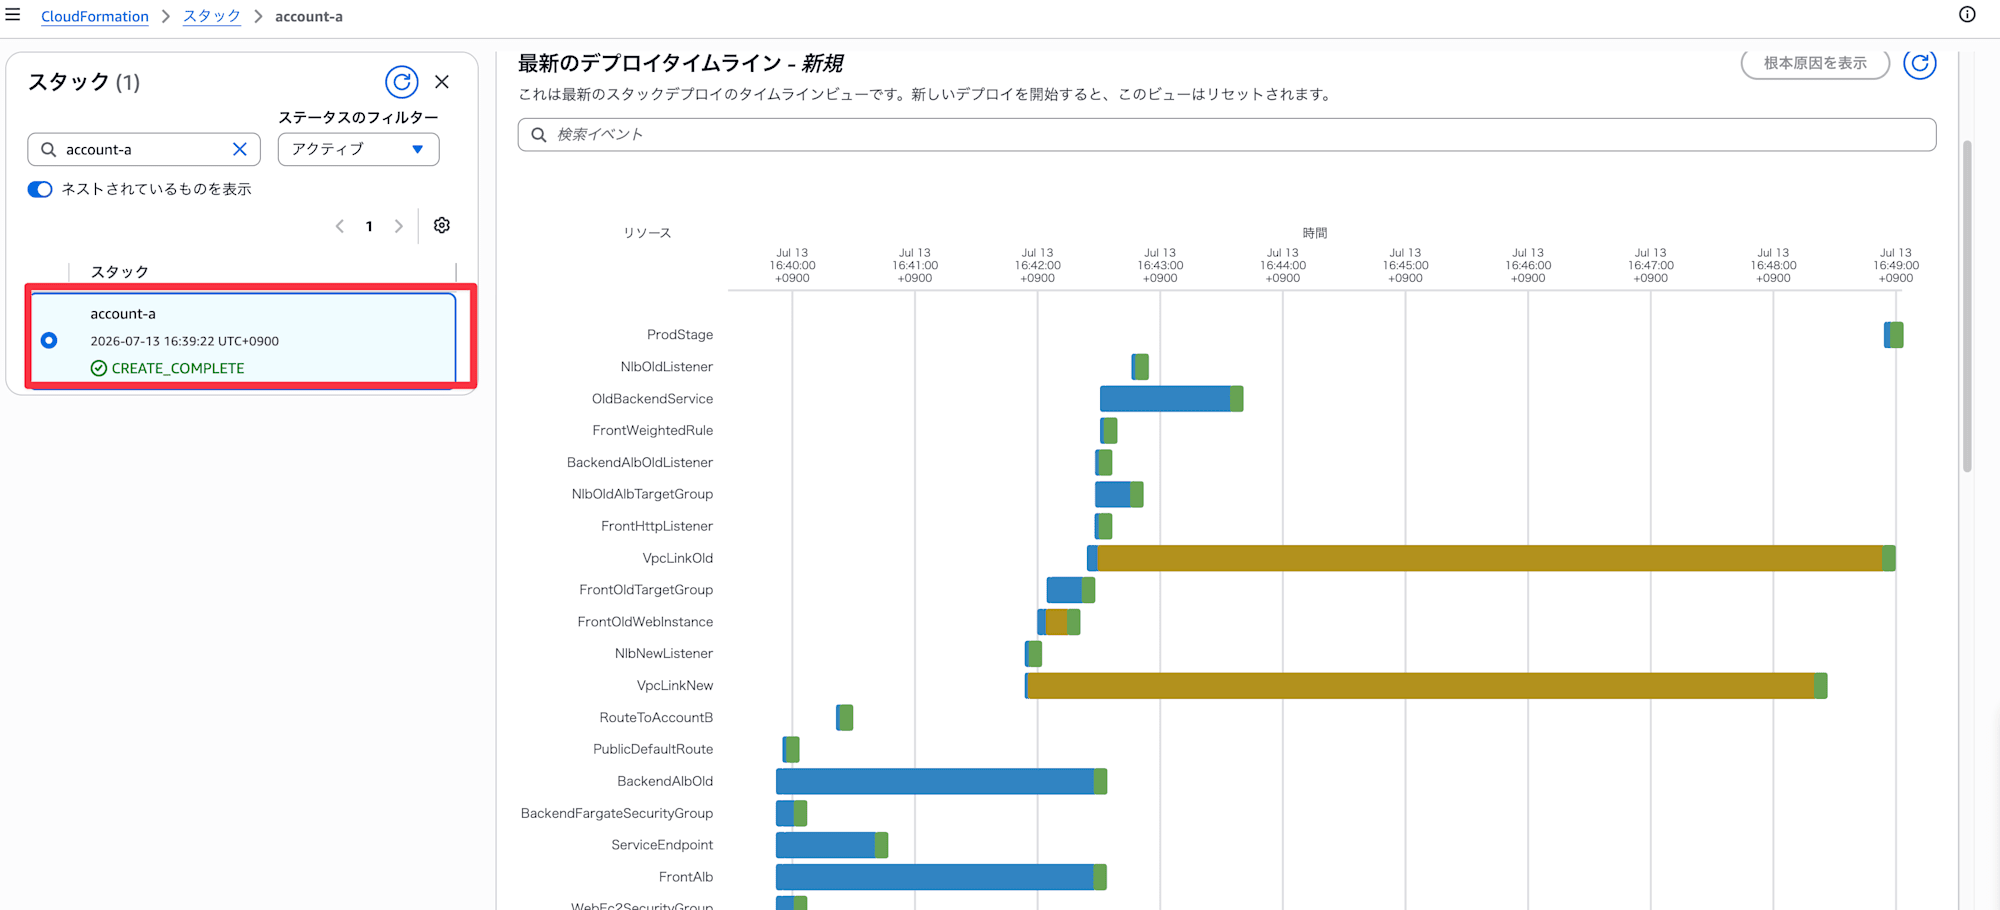The width and height of the screenshot is (2000, 910).
Task: Click スタック breadcrumb link
Action: point(212,16)
